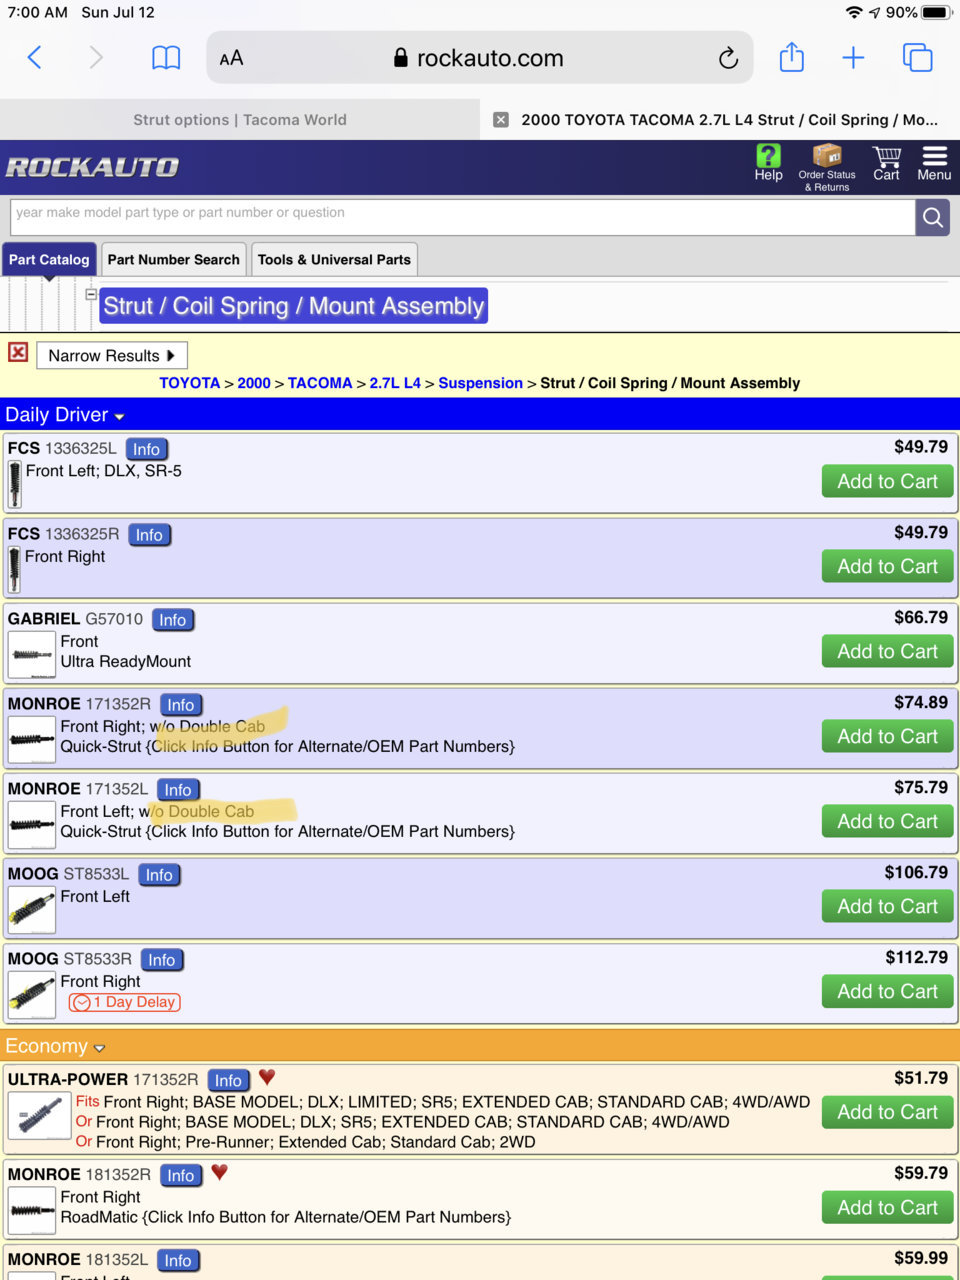This screenshot has width=960, height=1280.
Task: Open Info for Monroe 181352L
Action: (x=178, y=1260)
